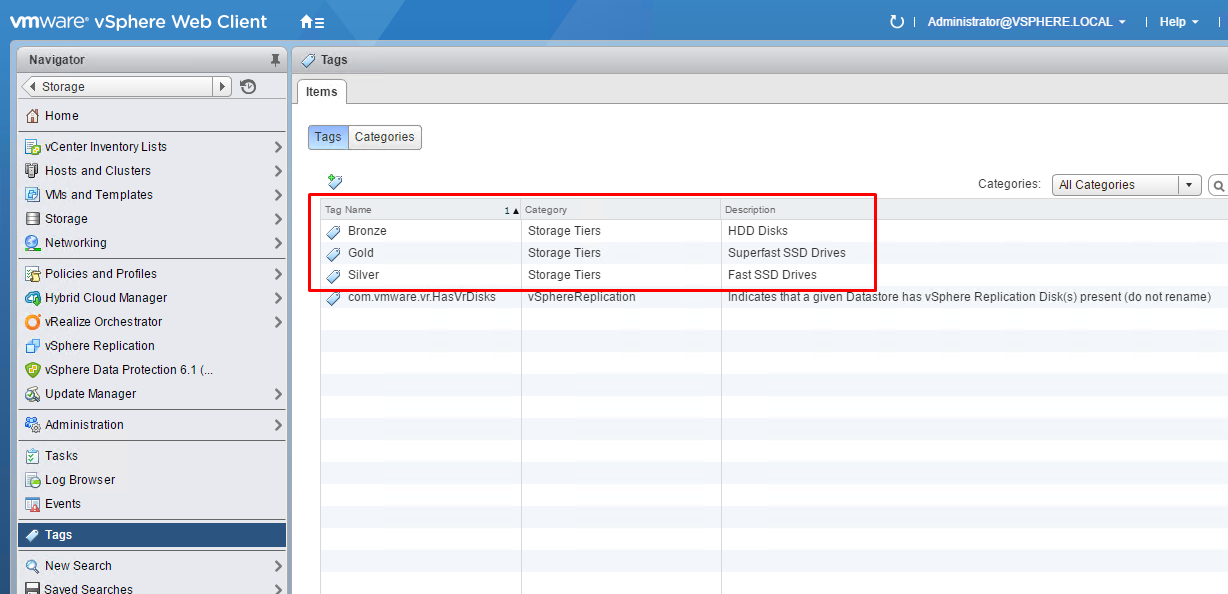Click Update Manager icon
This screenshot has width=1228, height=594.
tap(33, 394)
